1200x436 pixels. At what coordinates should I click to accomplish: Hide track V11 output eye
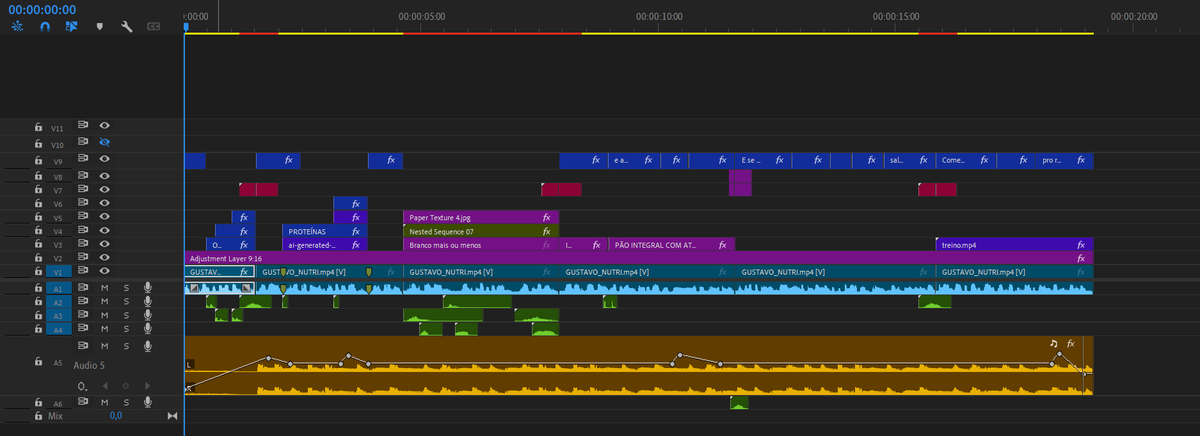pyautogui.click(x=104, y=126)
